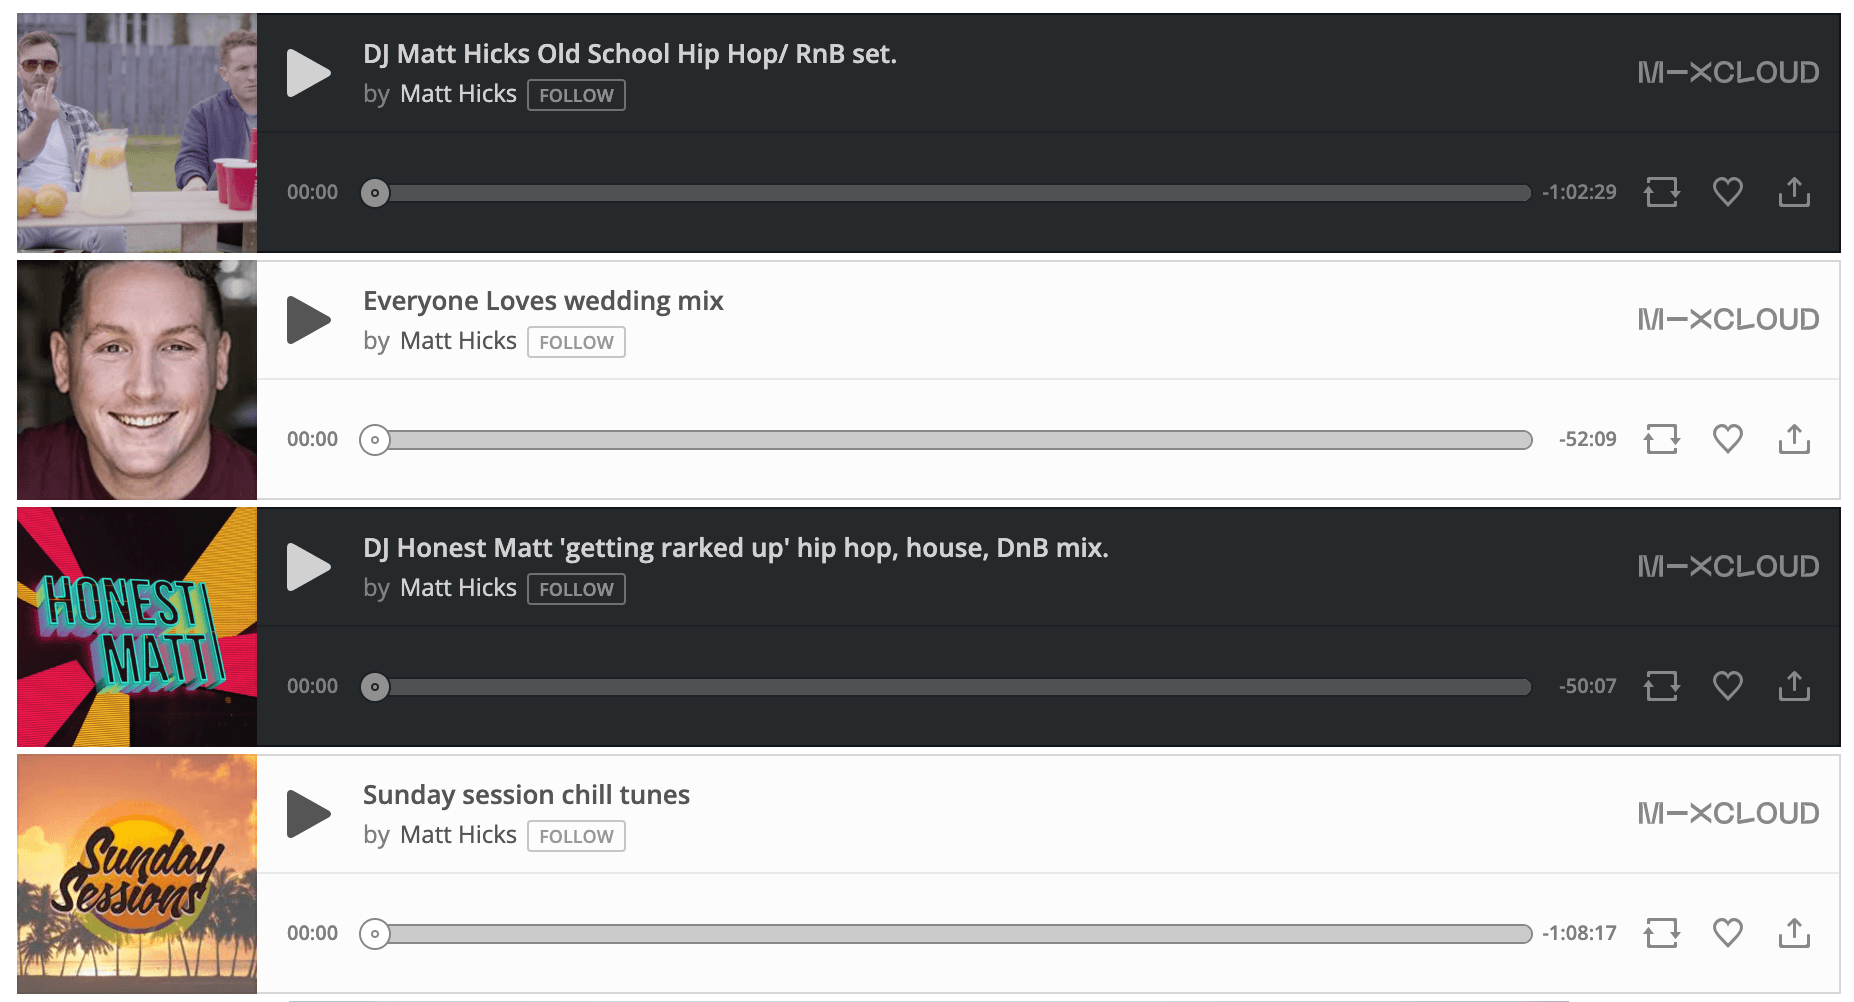This screenshot has height=1002, width=1854.
Task: Play the Sunday session chill tunes mix
Action: (308, 814)
